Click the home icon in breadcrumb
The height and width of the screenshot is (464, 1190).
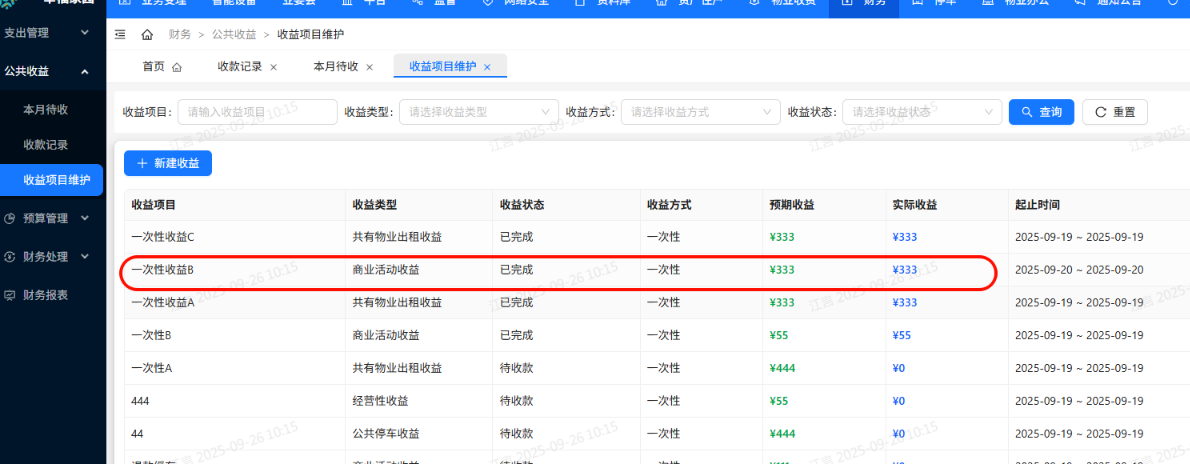147,34
